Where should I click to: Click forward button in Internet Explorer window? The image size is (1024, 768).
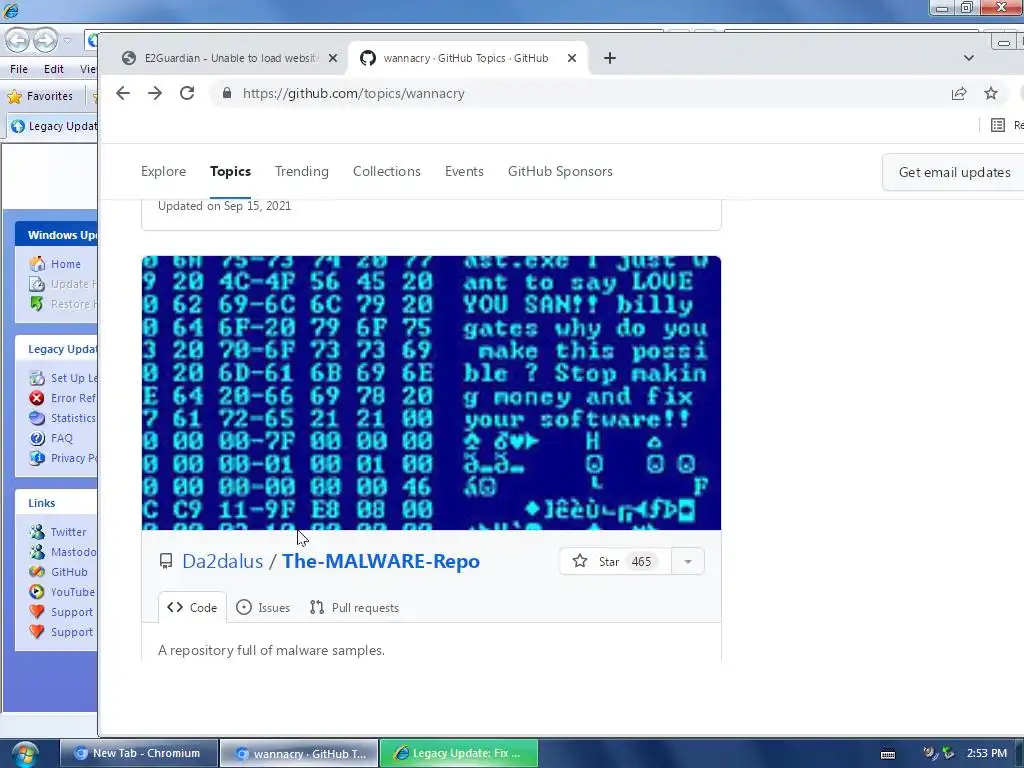[45, 40]
